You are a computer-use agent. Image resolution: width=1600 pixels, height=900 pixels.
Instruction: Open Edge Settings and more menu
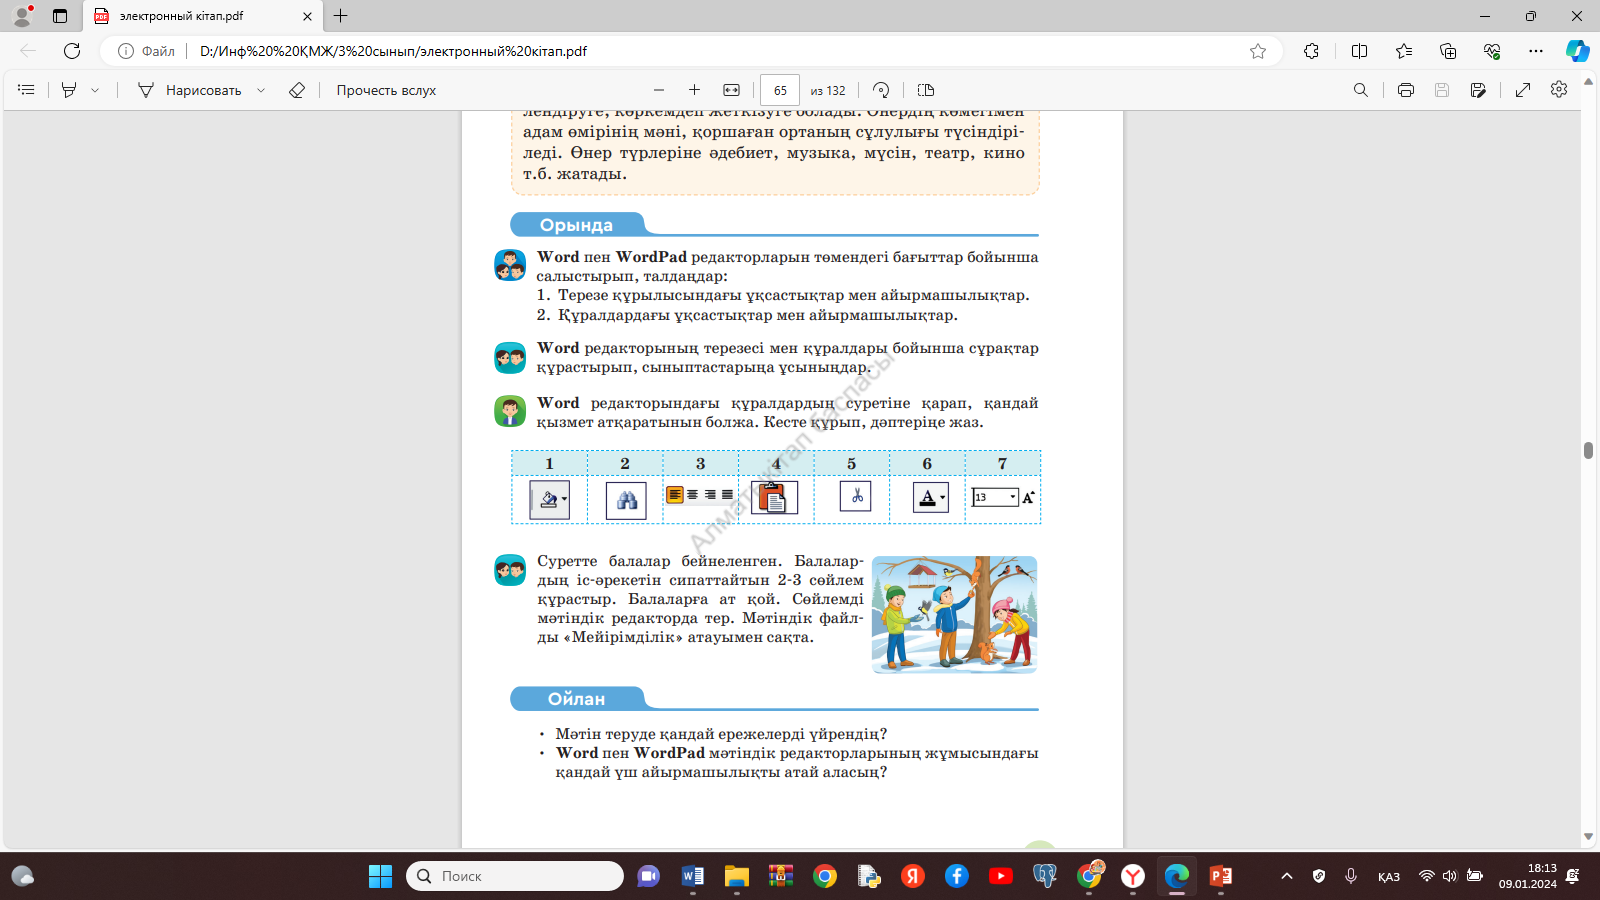click(x=1536, y=51)
